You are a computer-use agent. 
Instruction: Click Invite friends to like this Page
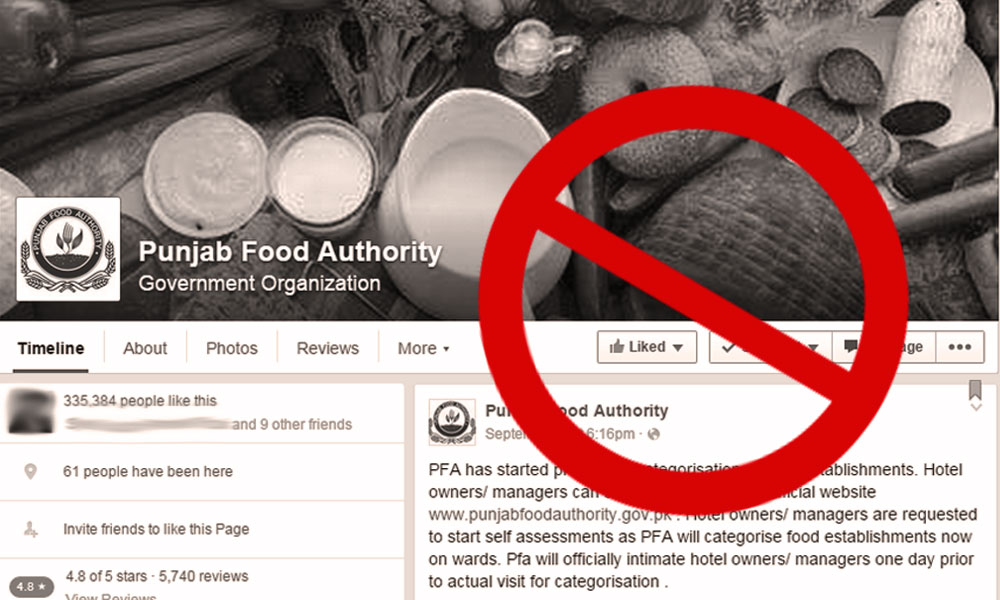(x=156, y=529)
